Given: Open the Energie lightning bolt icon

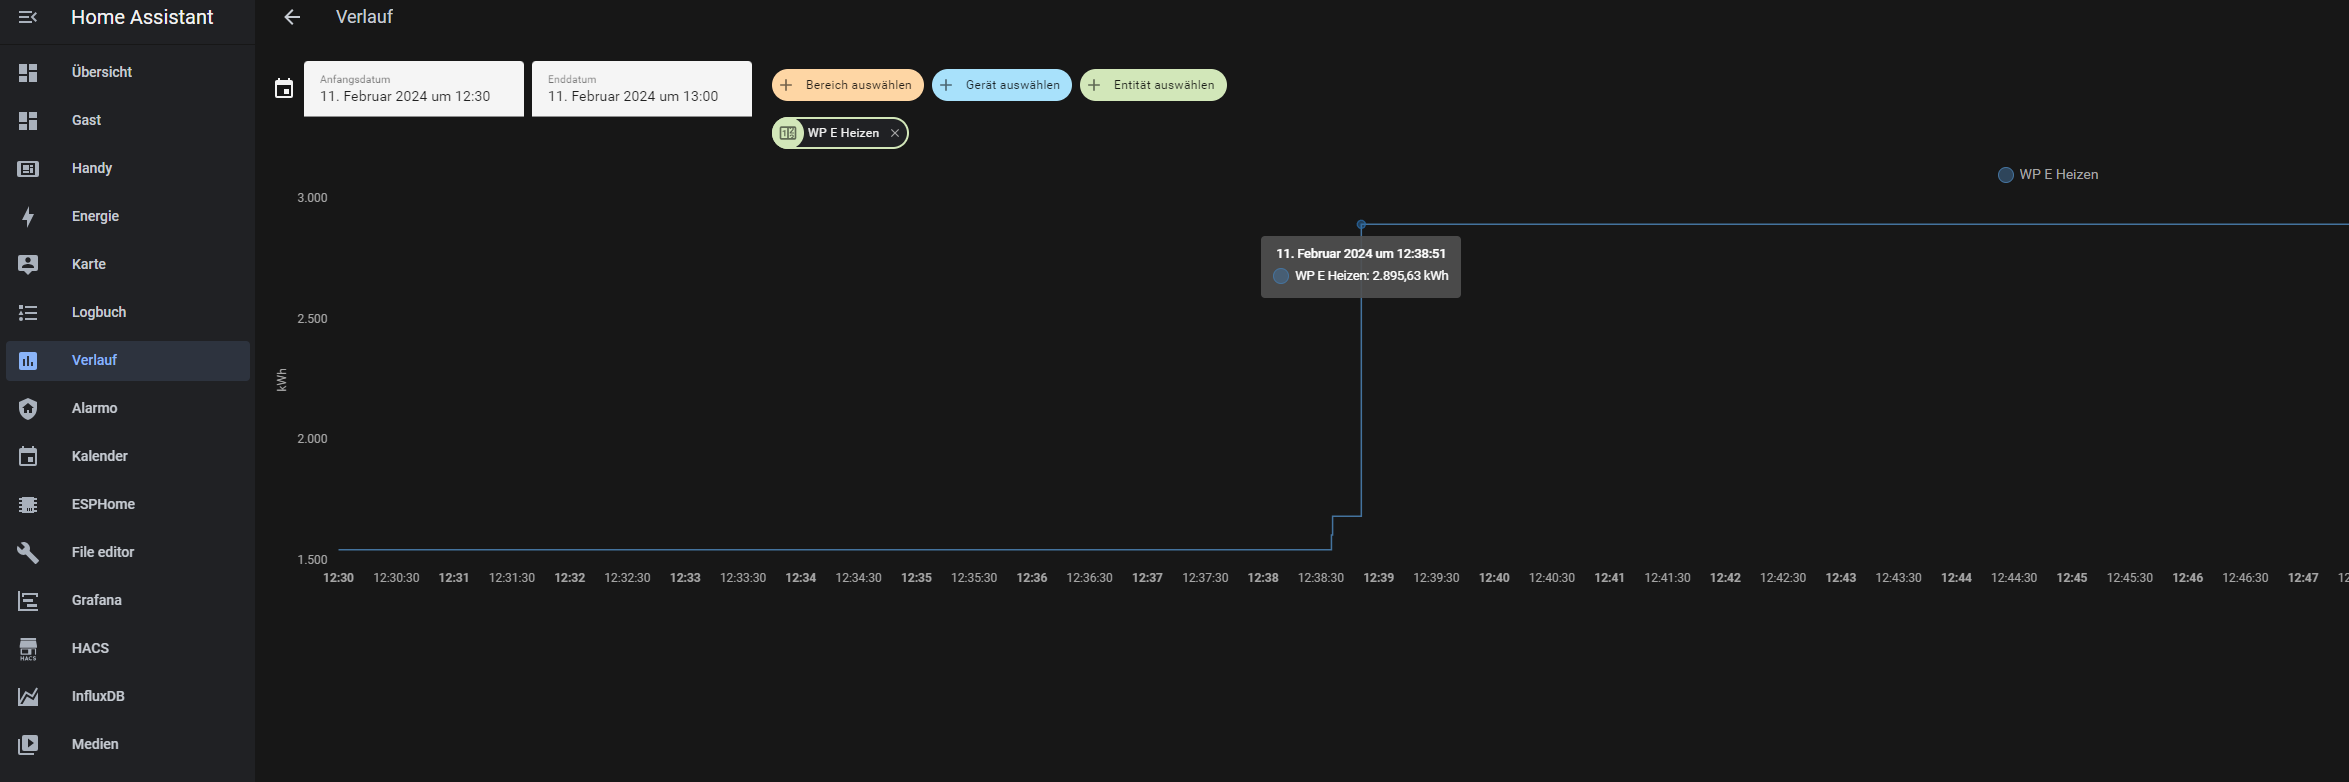Looking at the screenshot, I should (x=28, y=216).
